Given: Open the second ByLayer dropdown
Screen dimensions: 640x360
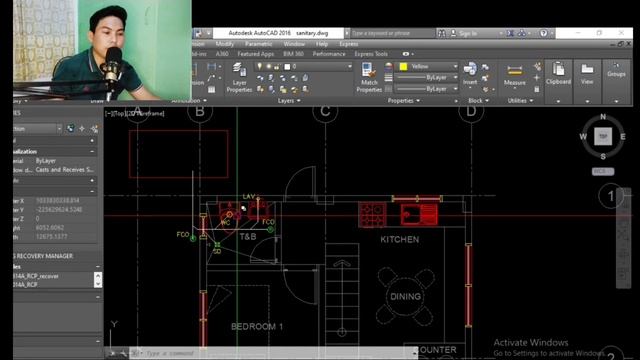Looking at the screenshot, I should click(455, 89).
